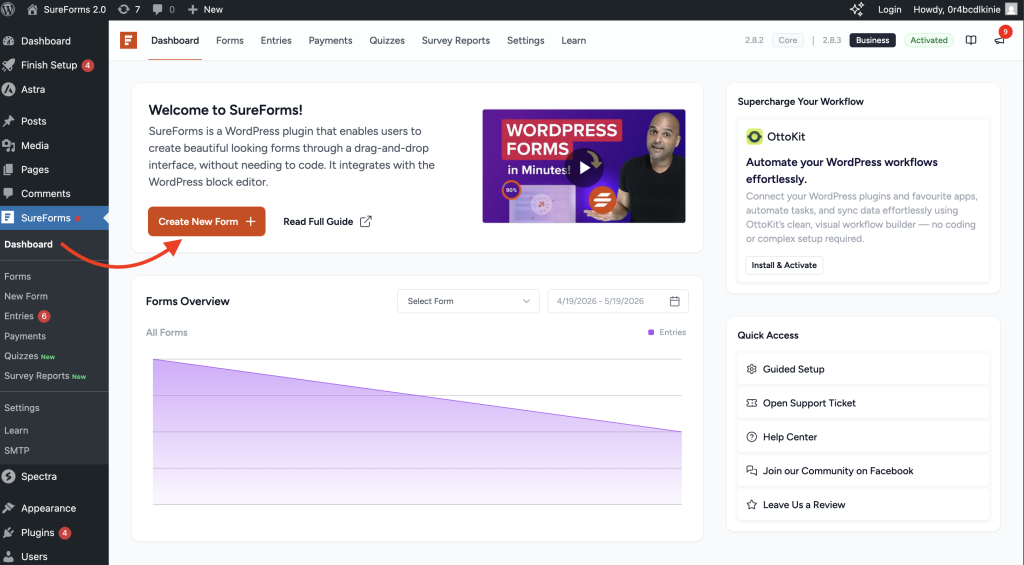Viewport: 1024px width, 565px height.
Task: Click the WordPress logo in admin bar
Action: [x=8, y=9]
